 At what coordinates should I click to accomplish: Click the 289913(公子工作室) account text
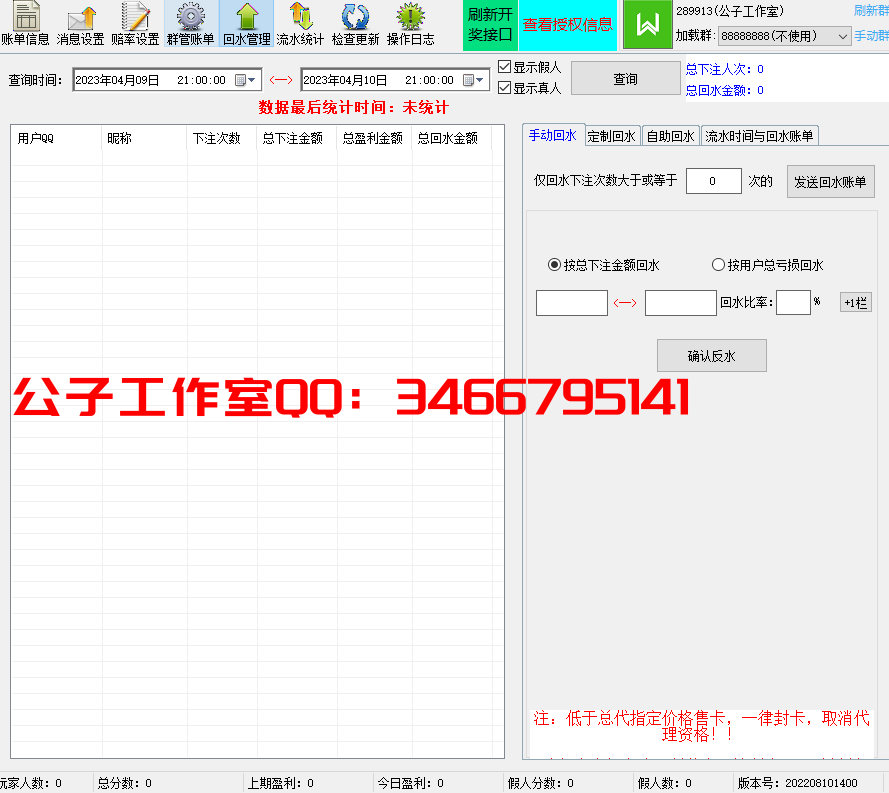(x=730, y=11)
